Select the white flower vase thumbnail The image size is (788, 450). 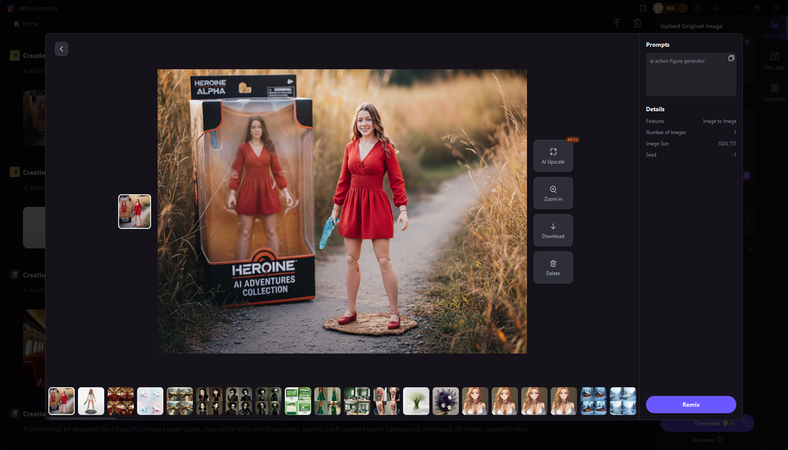tap(416, 401)
